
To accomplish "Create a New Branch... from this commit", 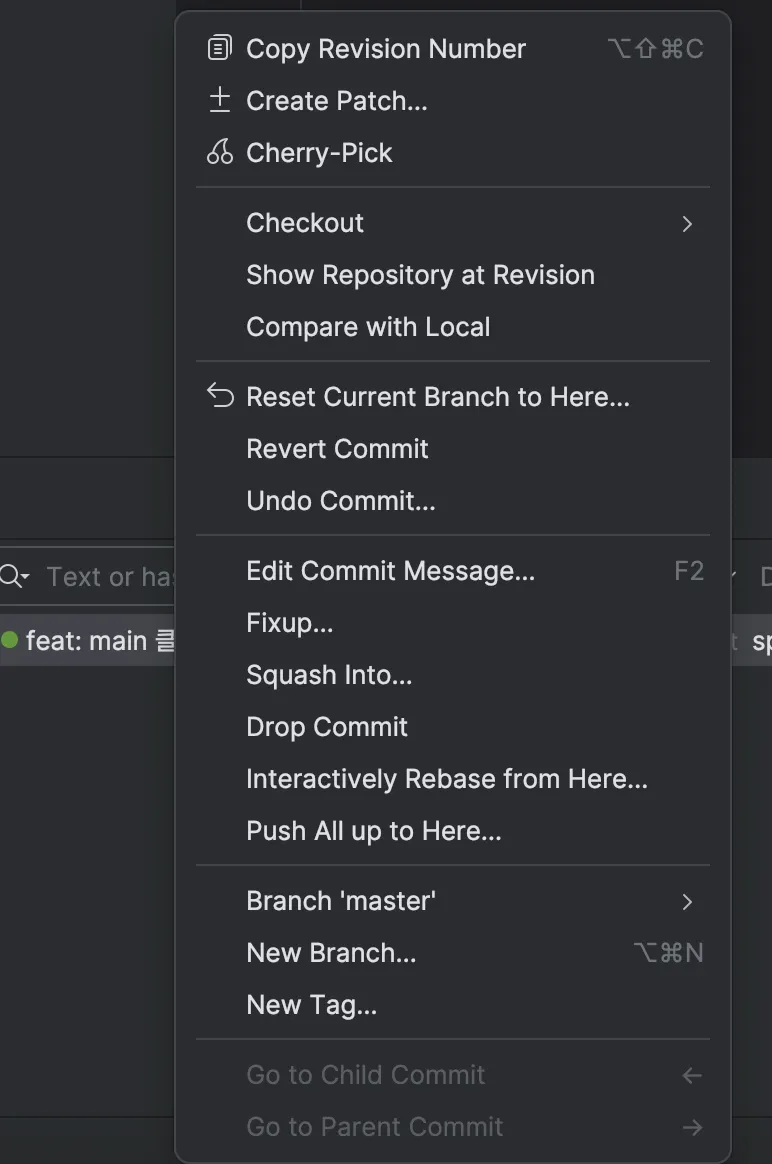I will tap(331, 953).
